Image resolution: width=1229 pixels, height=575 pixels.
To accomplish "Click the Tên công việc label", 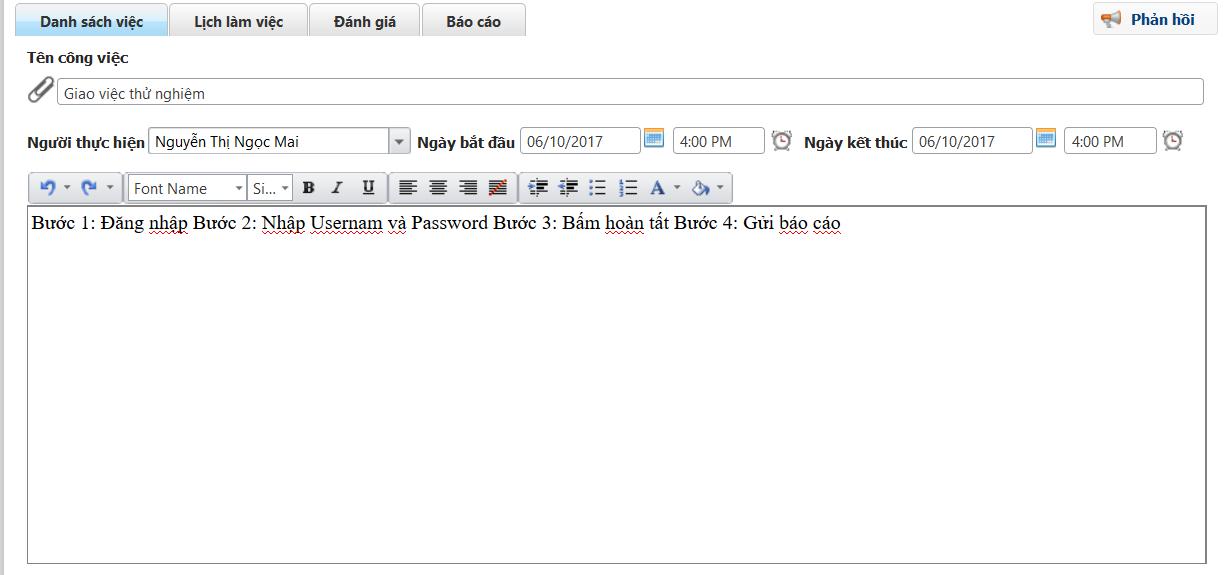I will point(78,58).
